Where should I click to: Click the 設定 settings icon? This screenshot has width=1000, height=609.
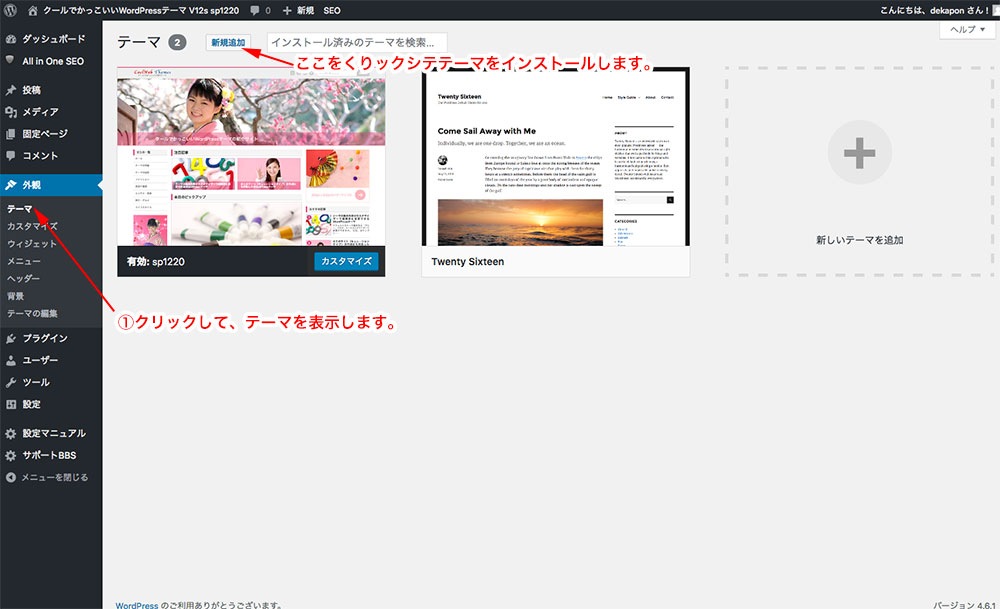coord(11,404)
